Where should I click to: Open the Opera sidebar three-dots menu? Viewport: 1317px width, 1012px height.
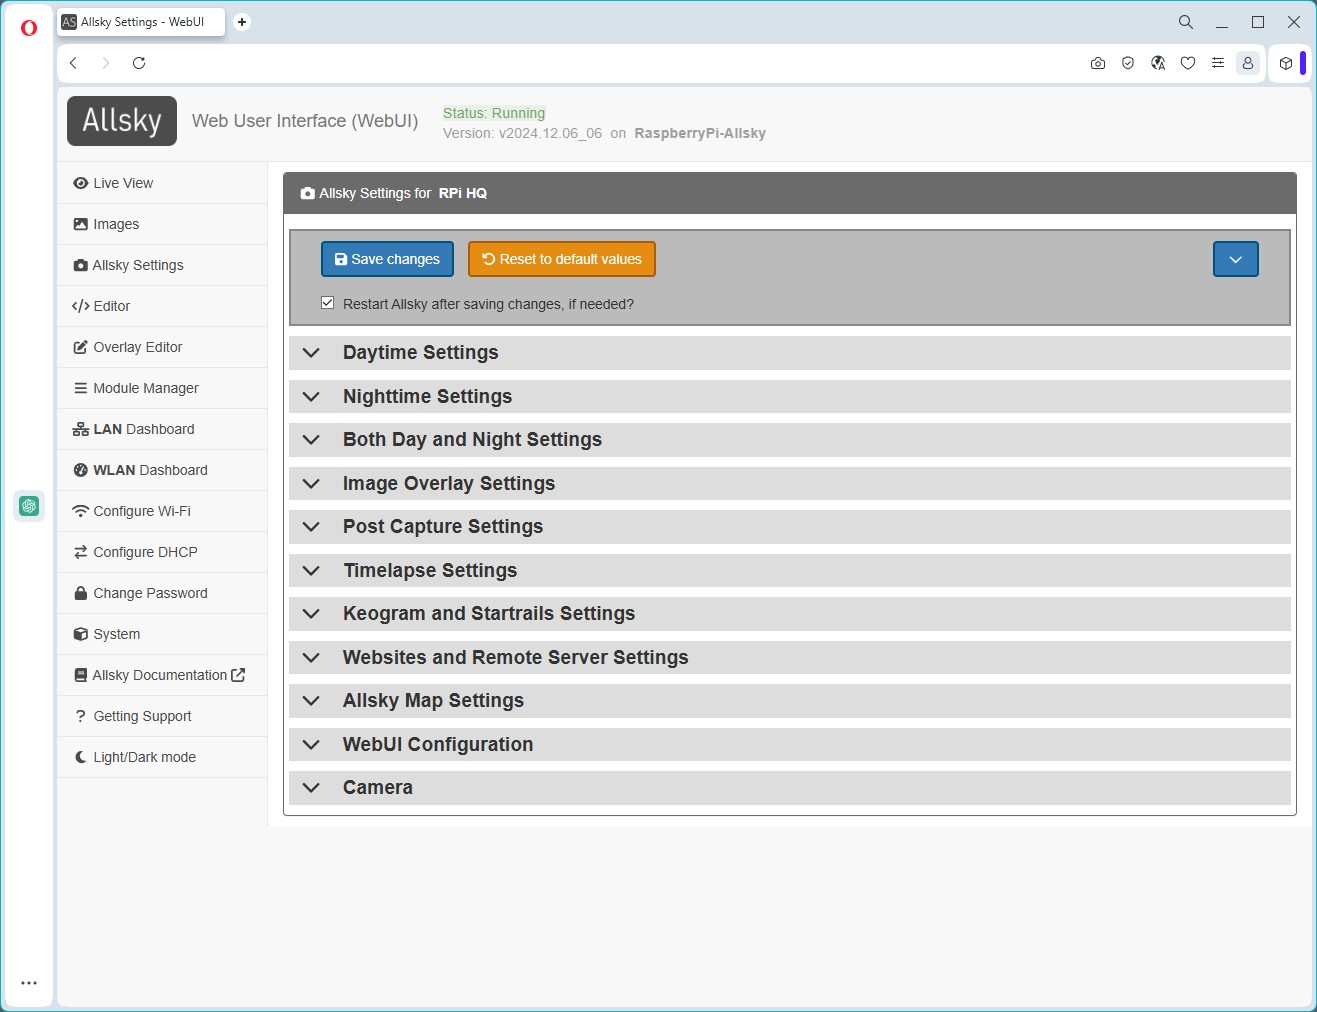click(x=29, y=983)
